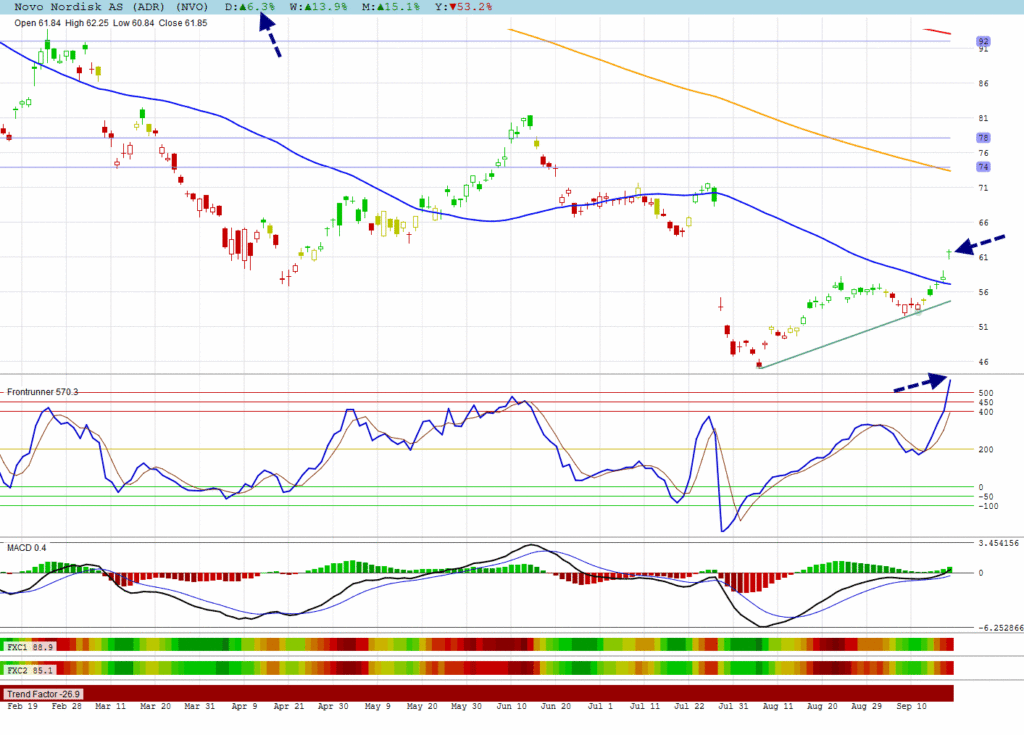This screenshot has height=735, width=1024.
Task: Click the Trend Factor -26.9 label
Action: coord(44,693)
